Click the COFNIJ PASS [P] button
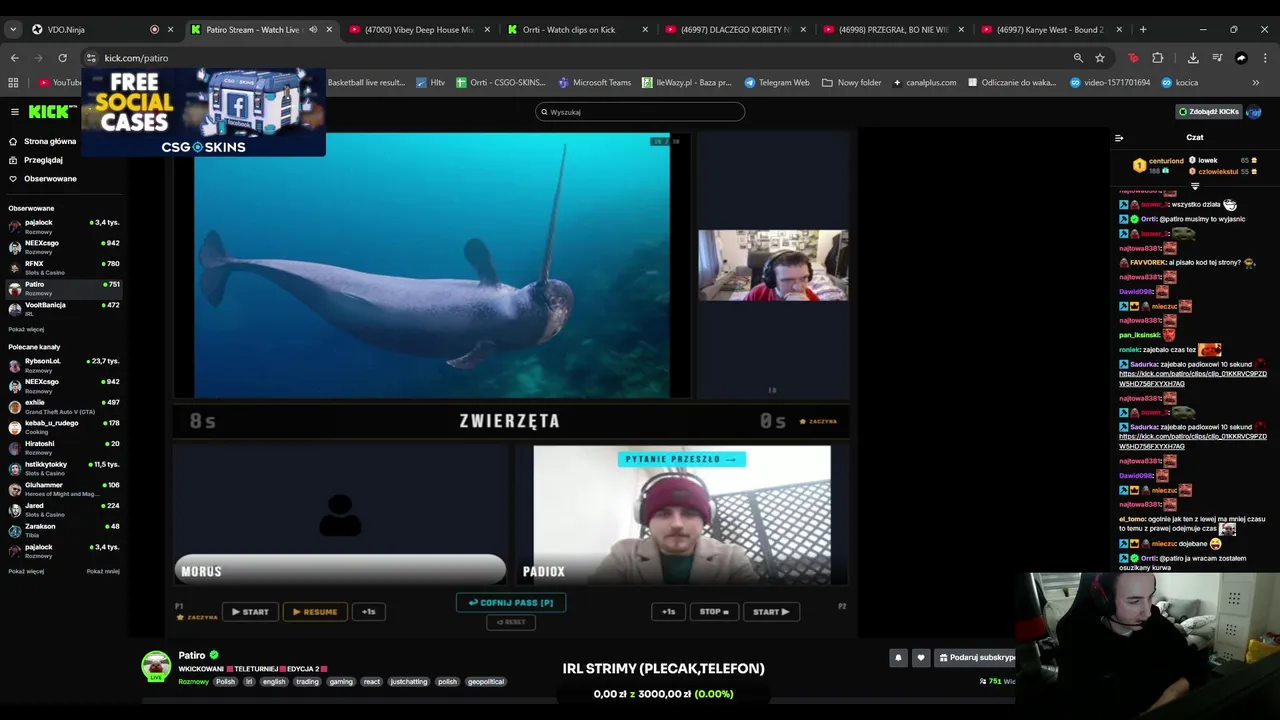The height and width of the screenshot is (720, 1280). tap(511, 602)
